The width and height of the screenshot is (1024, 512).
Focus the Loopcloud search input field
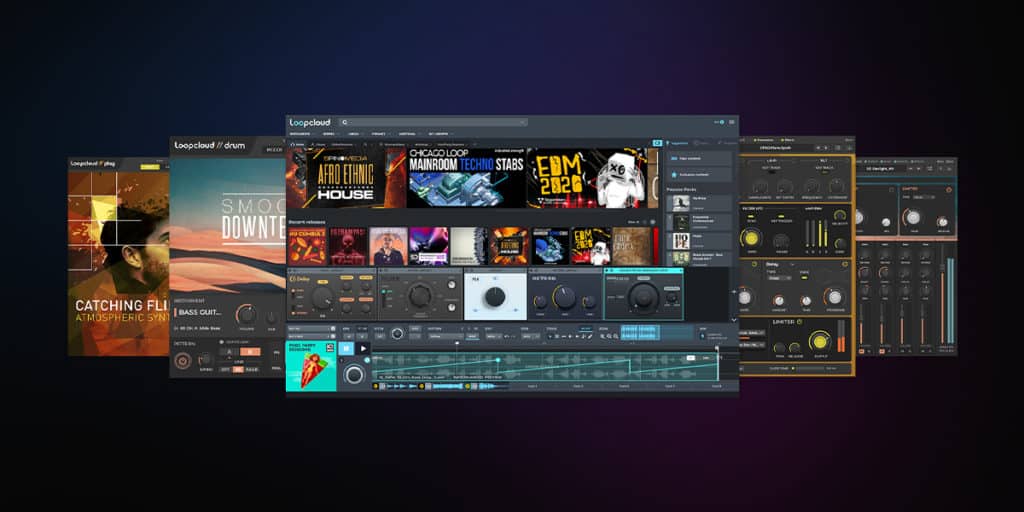tap(434, 122)
